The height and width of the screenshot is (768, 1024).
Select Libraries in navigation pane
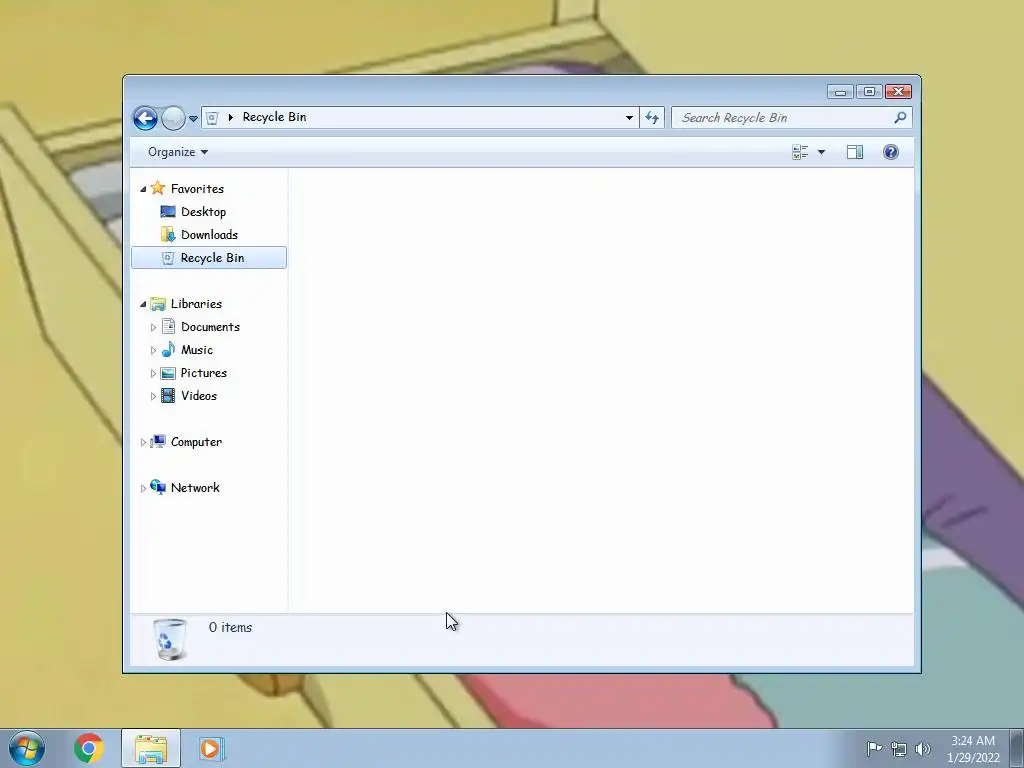pos(196,304)
